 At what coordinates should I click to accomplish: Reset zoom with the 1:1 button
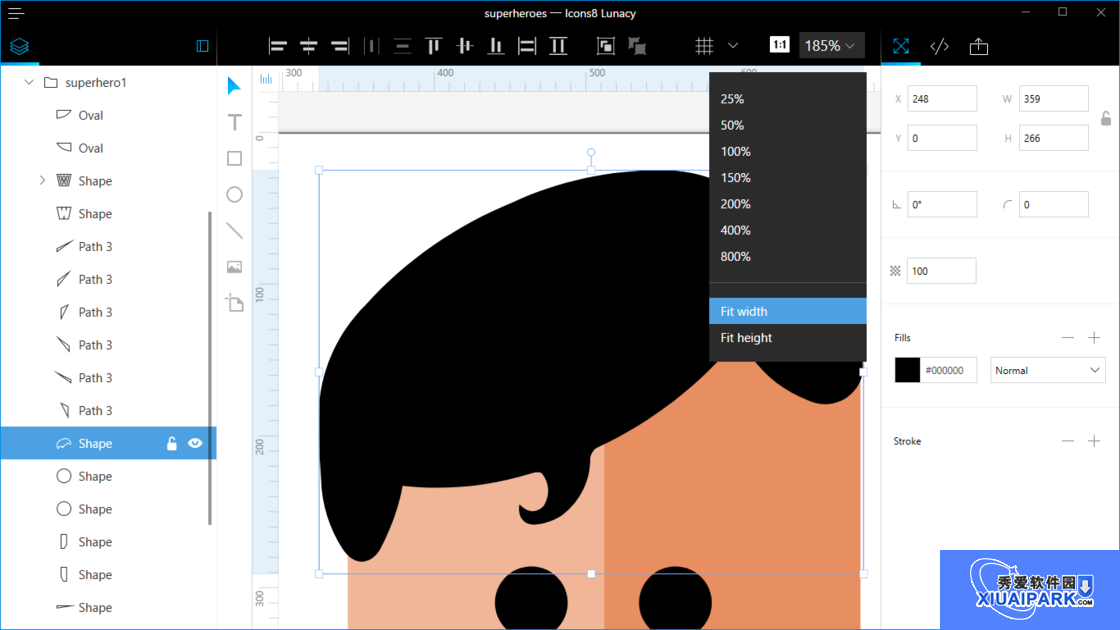pos(779,45)
